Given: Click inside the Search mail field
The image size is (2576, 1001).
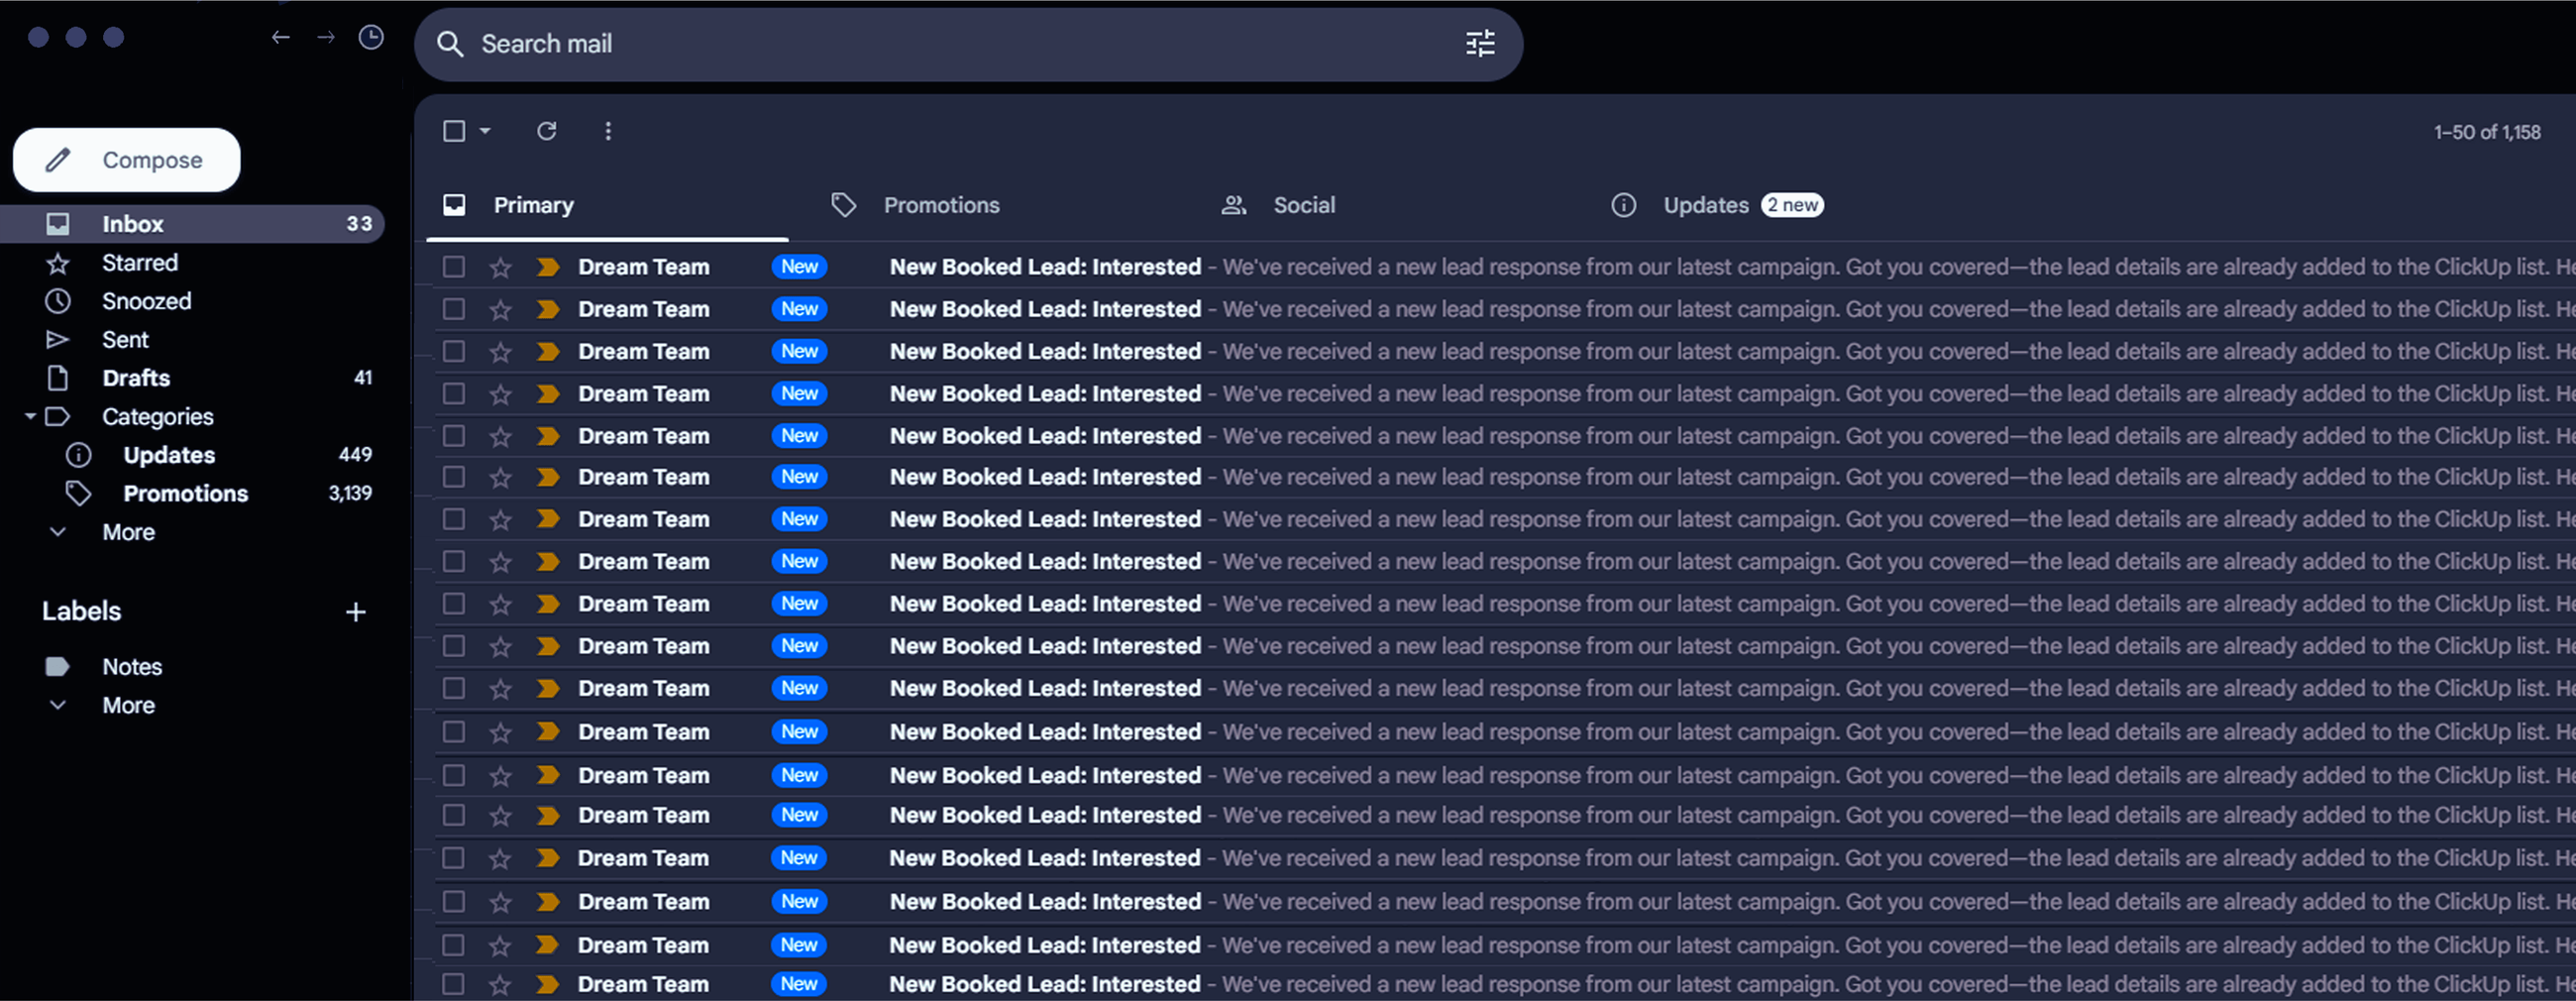Looking at the screenshot, I should coord(900,43).
